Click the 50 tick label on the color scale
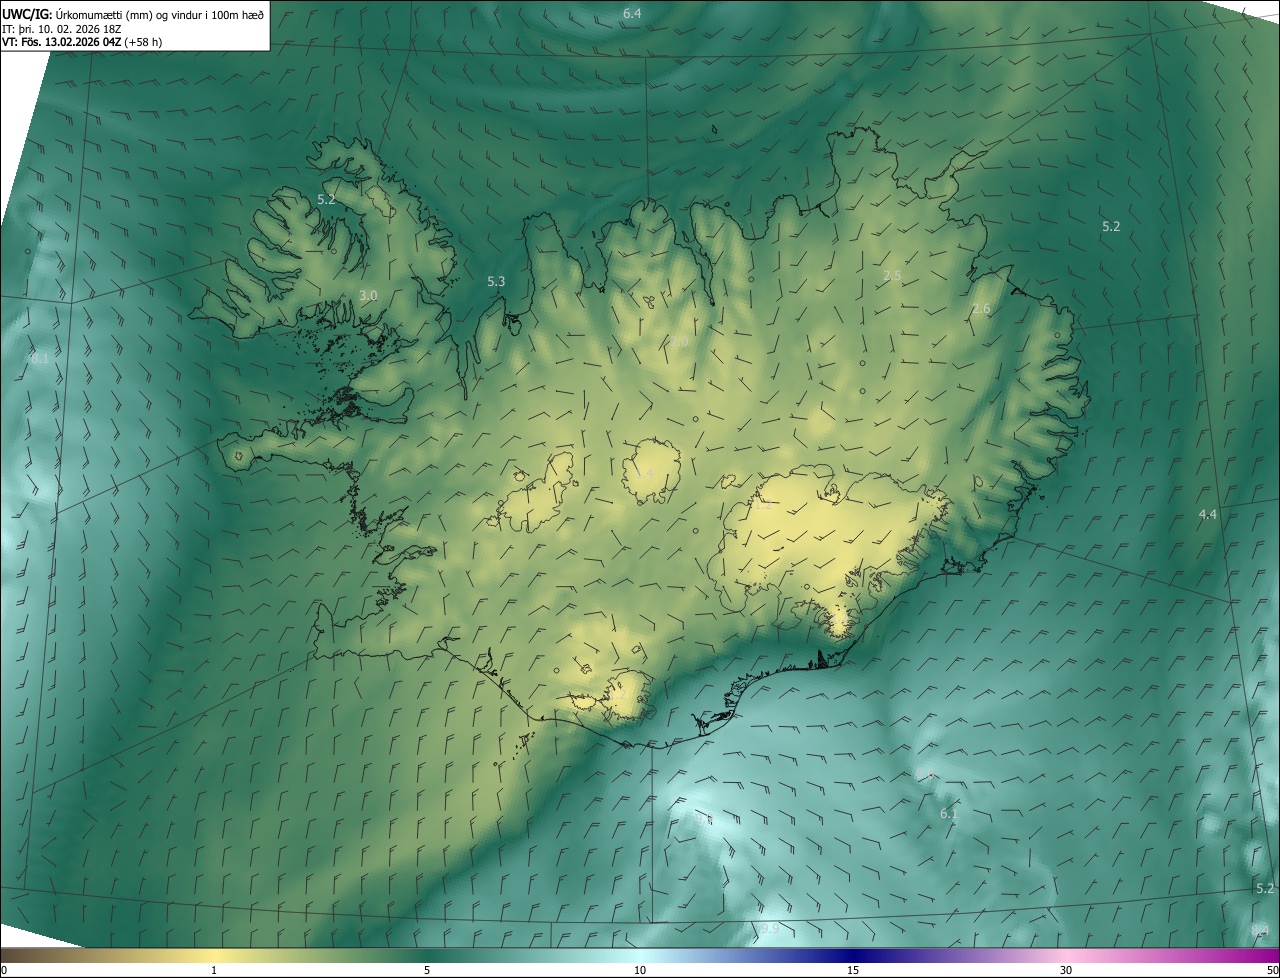 click(1272, 970)
